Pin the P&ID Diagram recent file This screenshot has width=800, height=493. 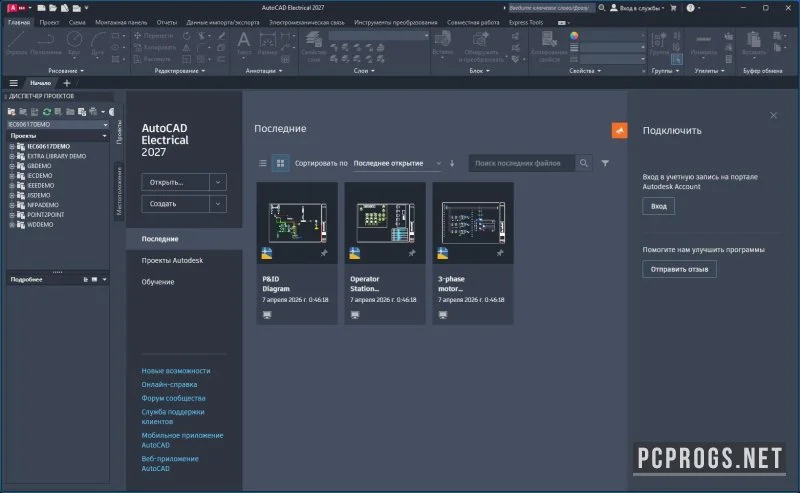click(x=324, y=253)
